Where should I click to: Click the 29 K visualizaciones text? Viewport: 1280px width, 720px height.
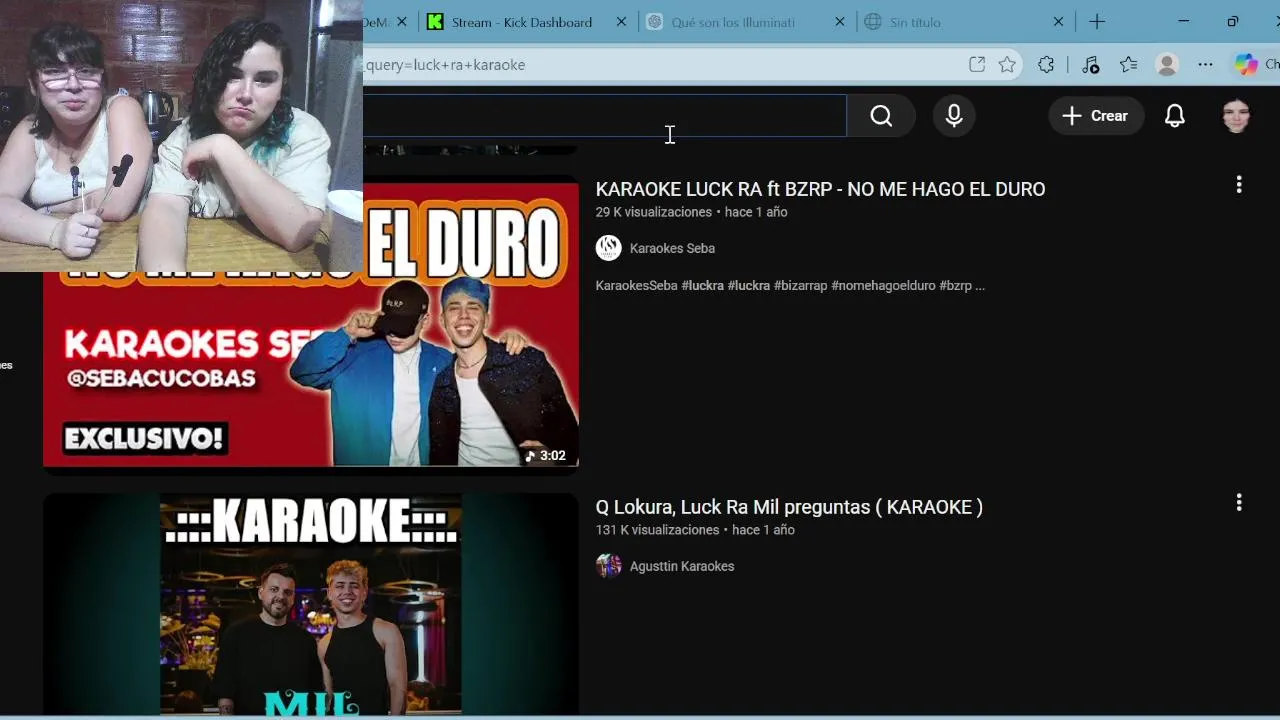point(654,212)
